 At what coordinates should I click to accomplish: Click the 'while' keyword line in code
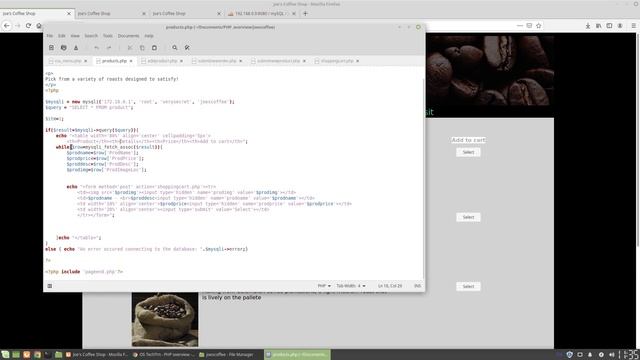(x=109, y=147)
